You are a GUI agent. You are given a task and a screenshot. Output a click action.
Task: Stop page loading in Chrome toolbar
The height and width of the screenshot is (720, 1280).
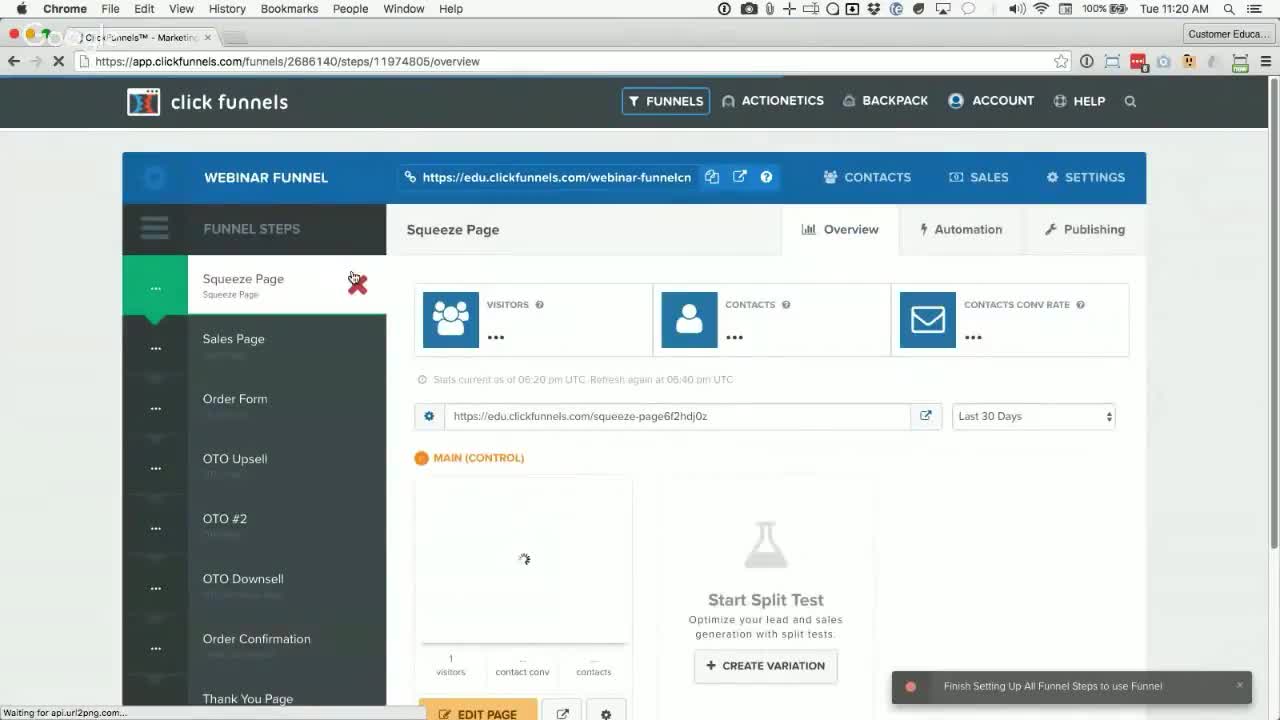click(58, 61)
